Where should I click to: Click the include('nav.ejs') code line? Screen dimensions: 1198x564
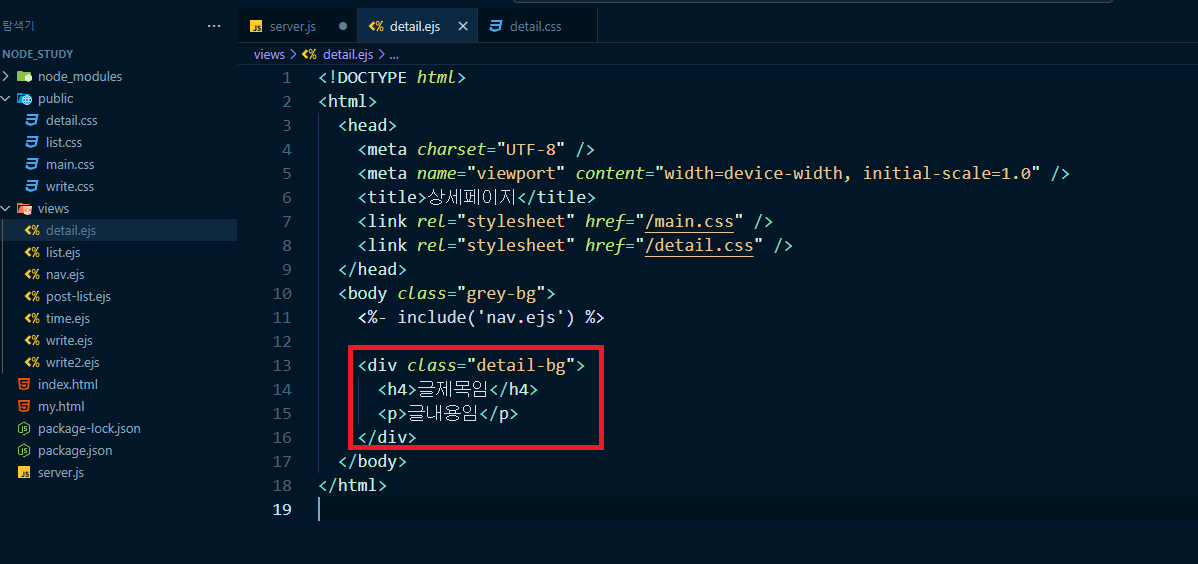pos(481,317)
